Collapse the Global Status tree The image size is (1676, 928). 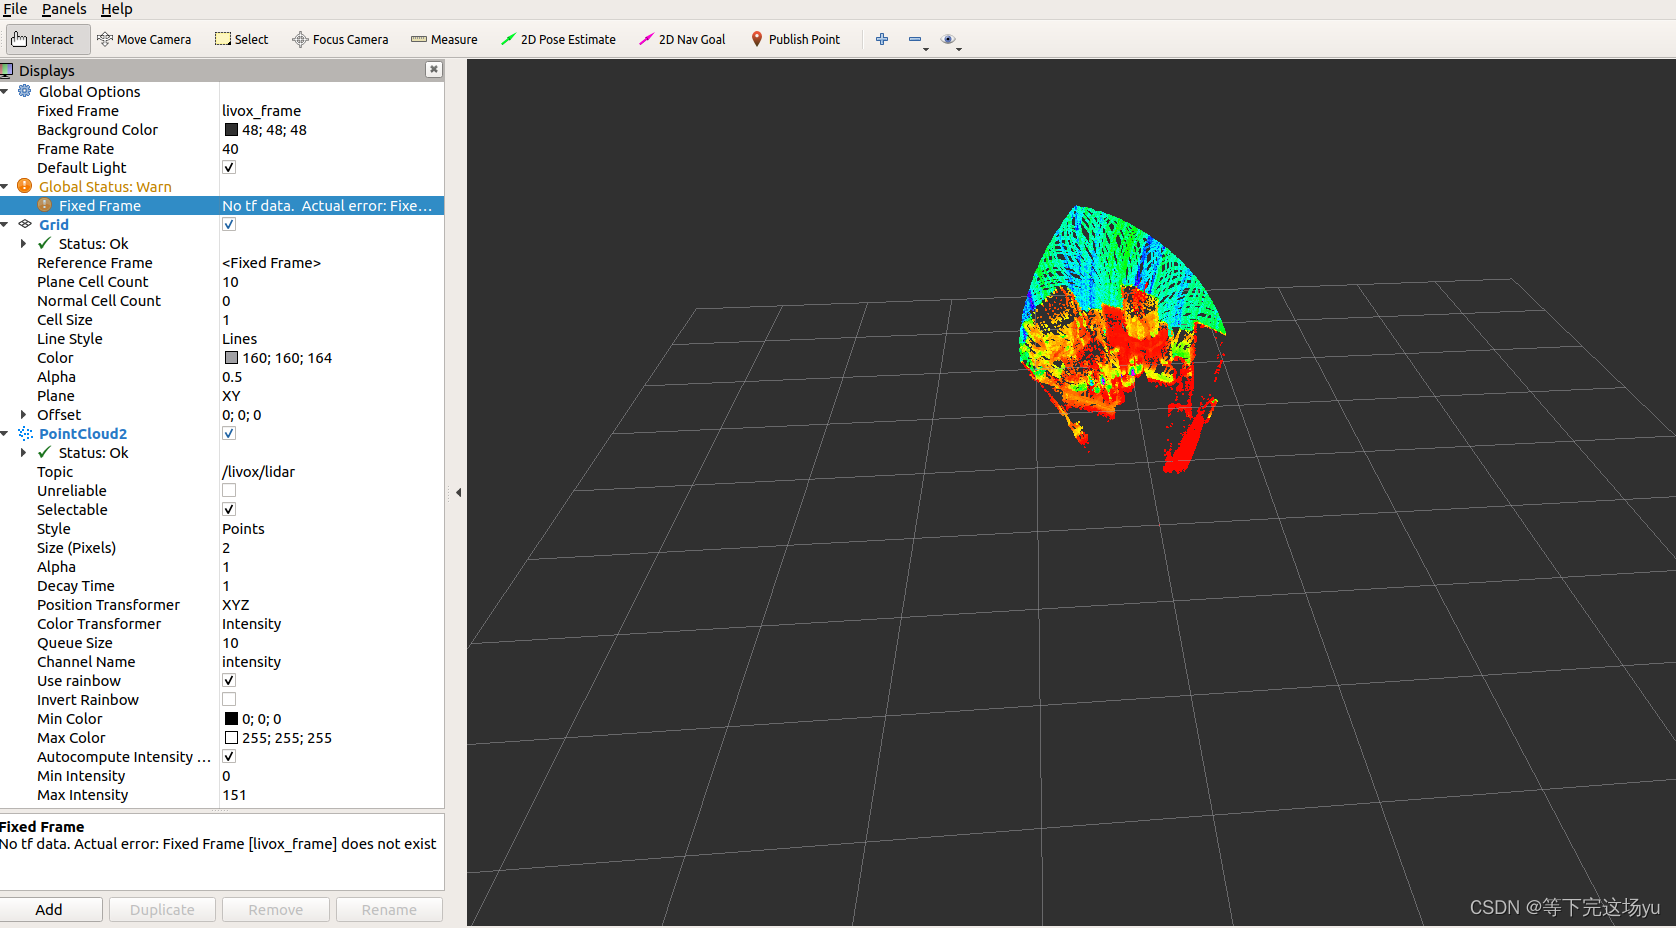pyautogui.click(x=5, y=186)
